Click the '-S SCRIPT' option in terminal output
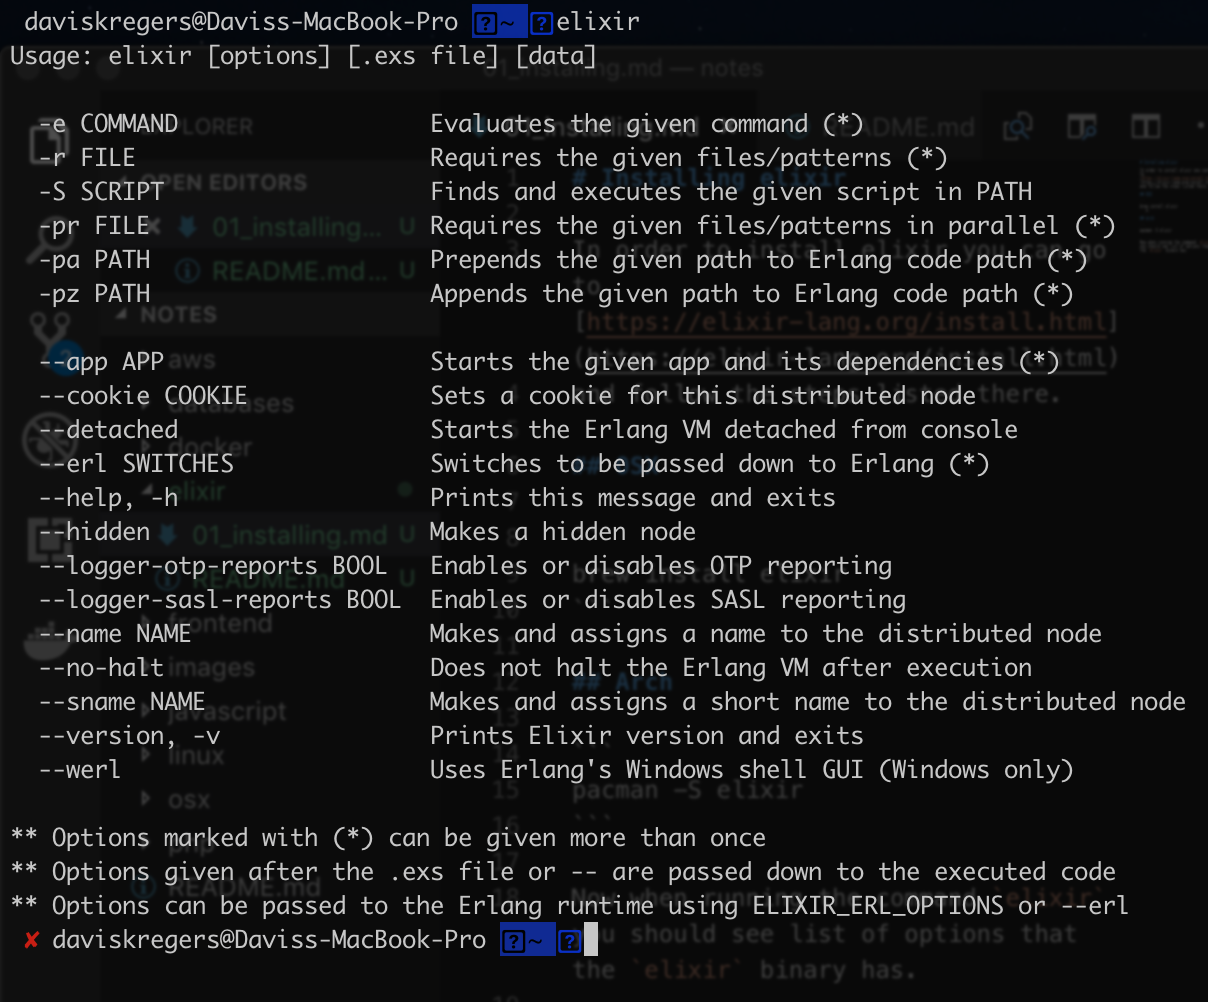This screenshot has height=1002, width=1208. click(x=101, y=191)
